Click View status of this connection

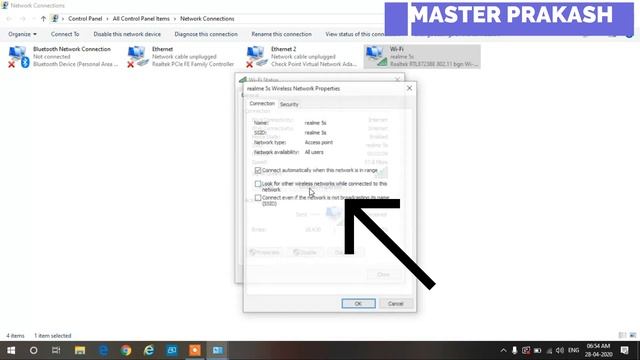pyautogui.click(x=355, y=34)
